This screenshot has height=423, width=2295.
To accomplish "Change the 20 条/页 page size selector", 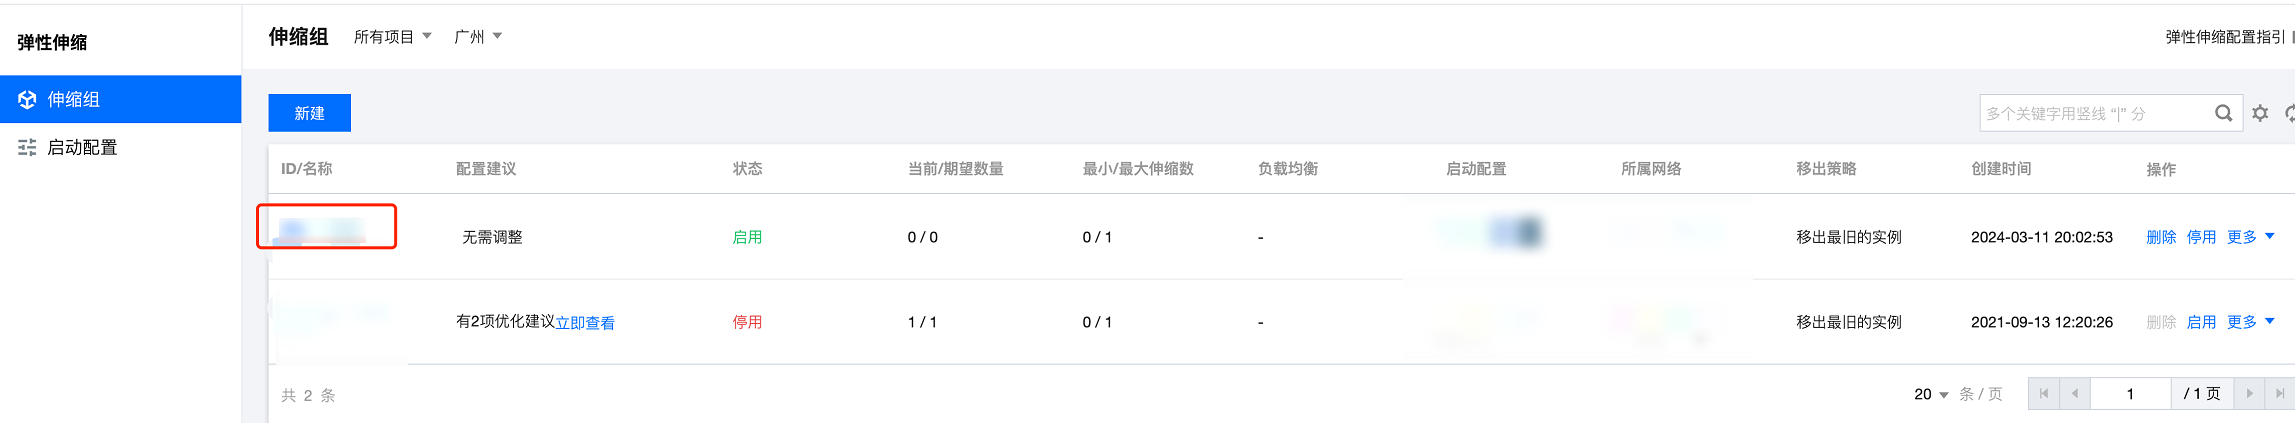I will pyautogui.click(x=1931, y=394).
